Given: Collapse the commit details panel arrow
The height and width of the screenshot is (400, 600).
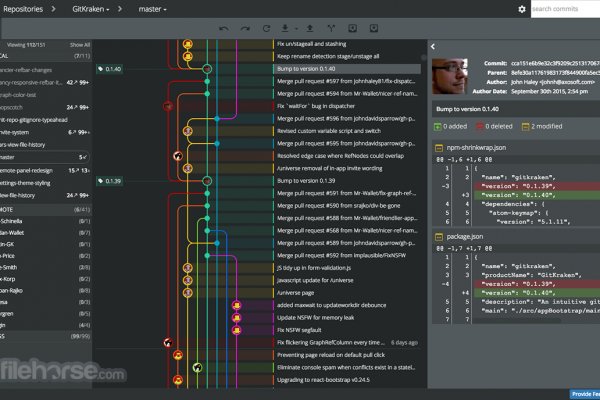Looking at the screenshot, I should pyautogui.click(x=432, y=47).
